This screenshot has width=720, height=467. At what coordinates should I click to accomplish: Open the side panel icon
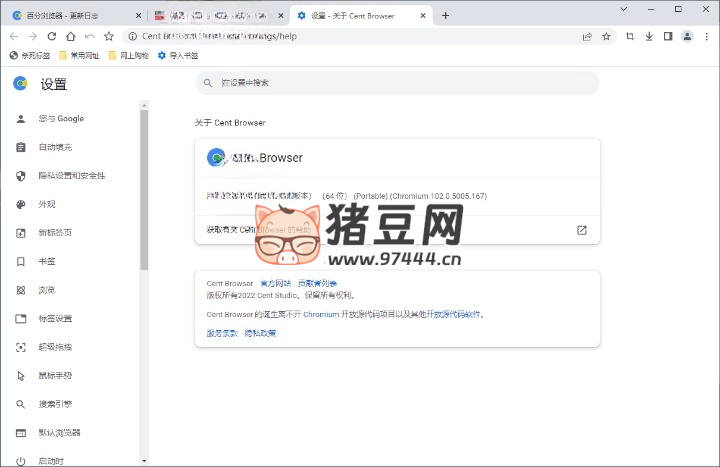click(x=668, y=36)
